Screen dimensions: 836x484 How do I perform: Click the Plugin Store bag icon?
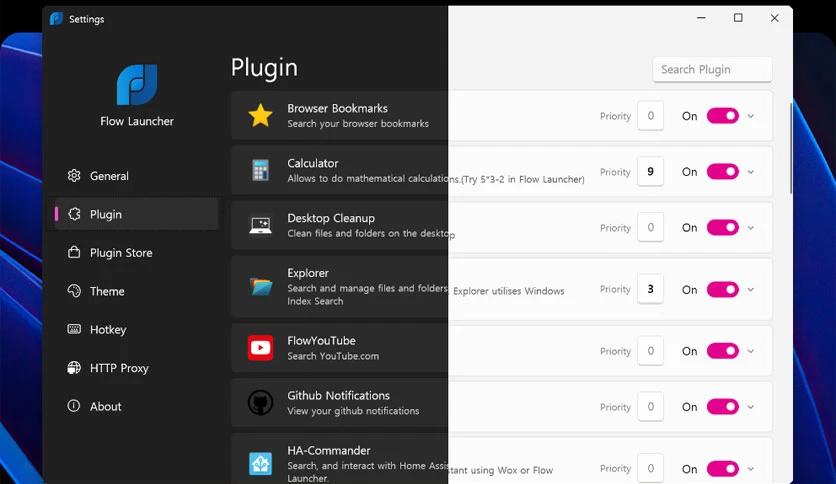tap(74, 252)
